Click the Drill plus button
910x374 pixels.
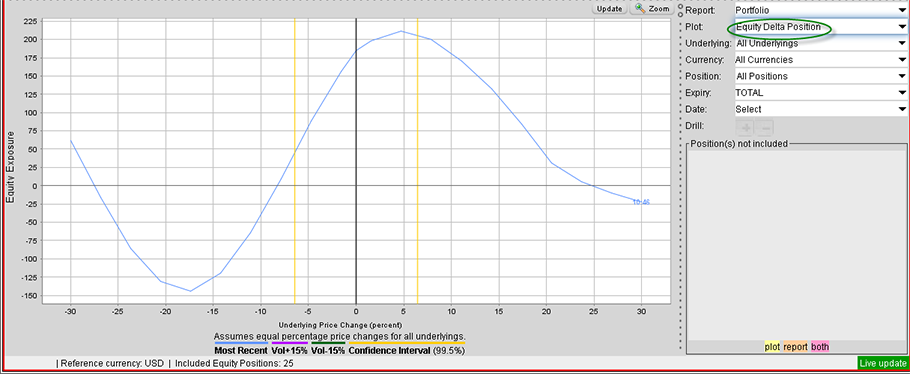click(746, 127)
